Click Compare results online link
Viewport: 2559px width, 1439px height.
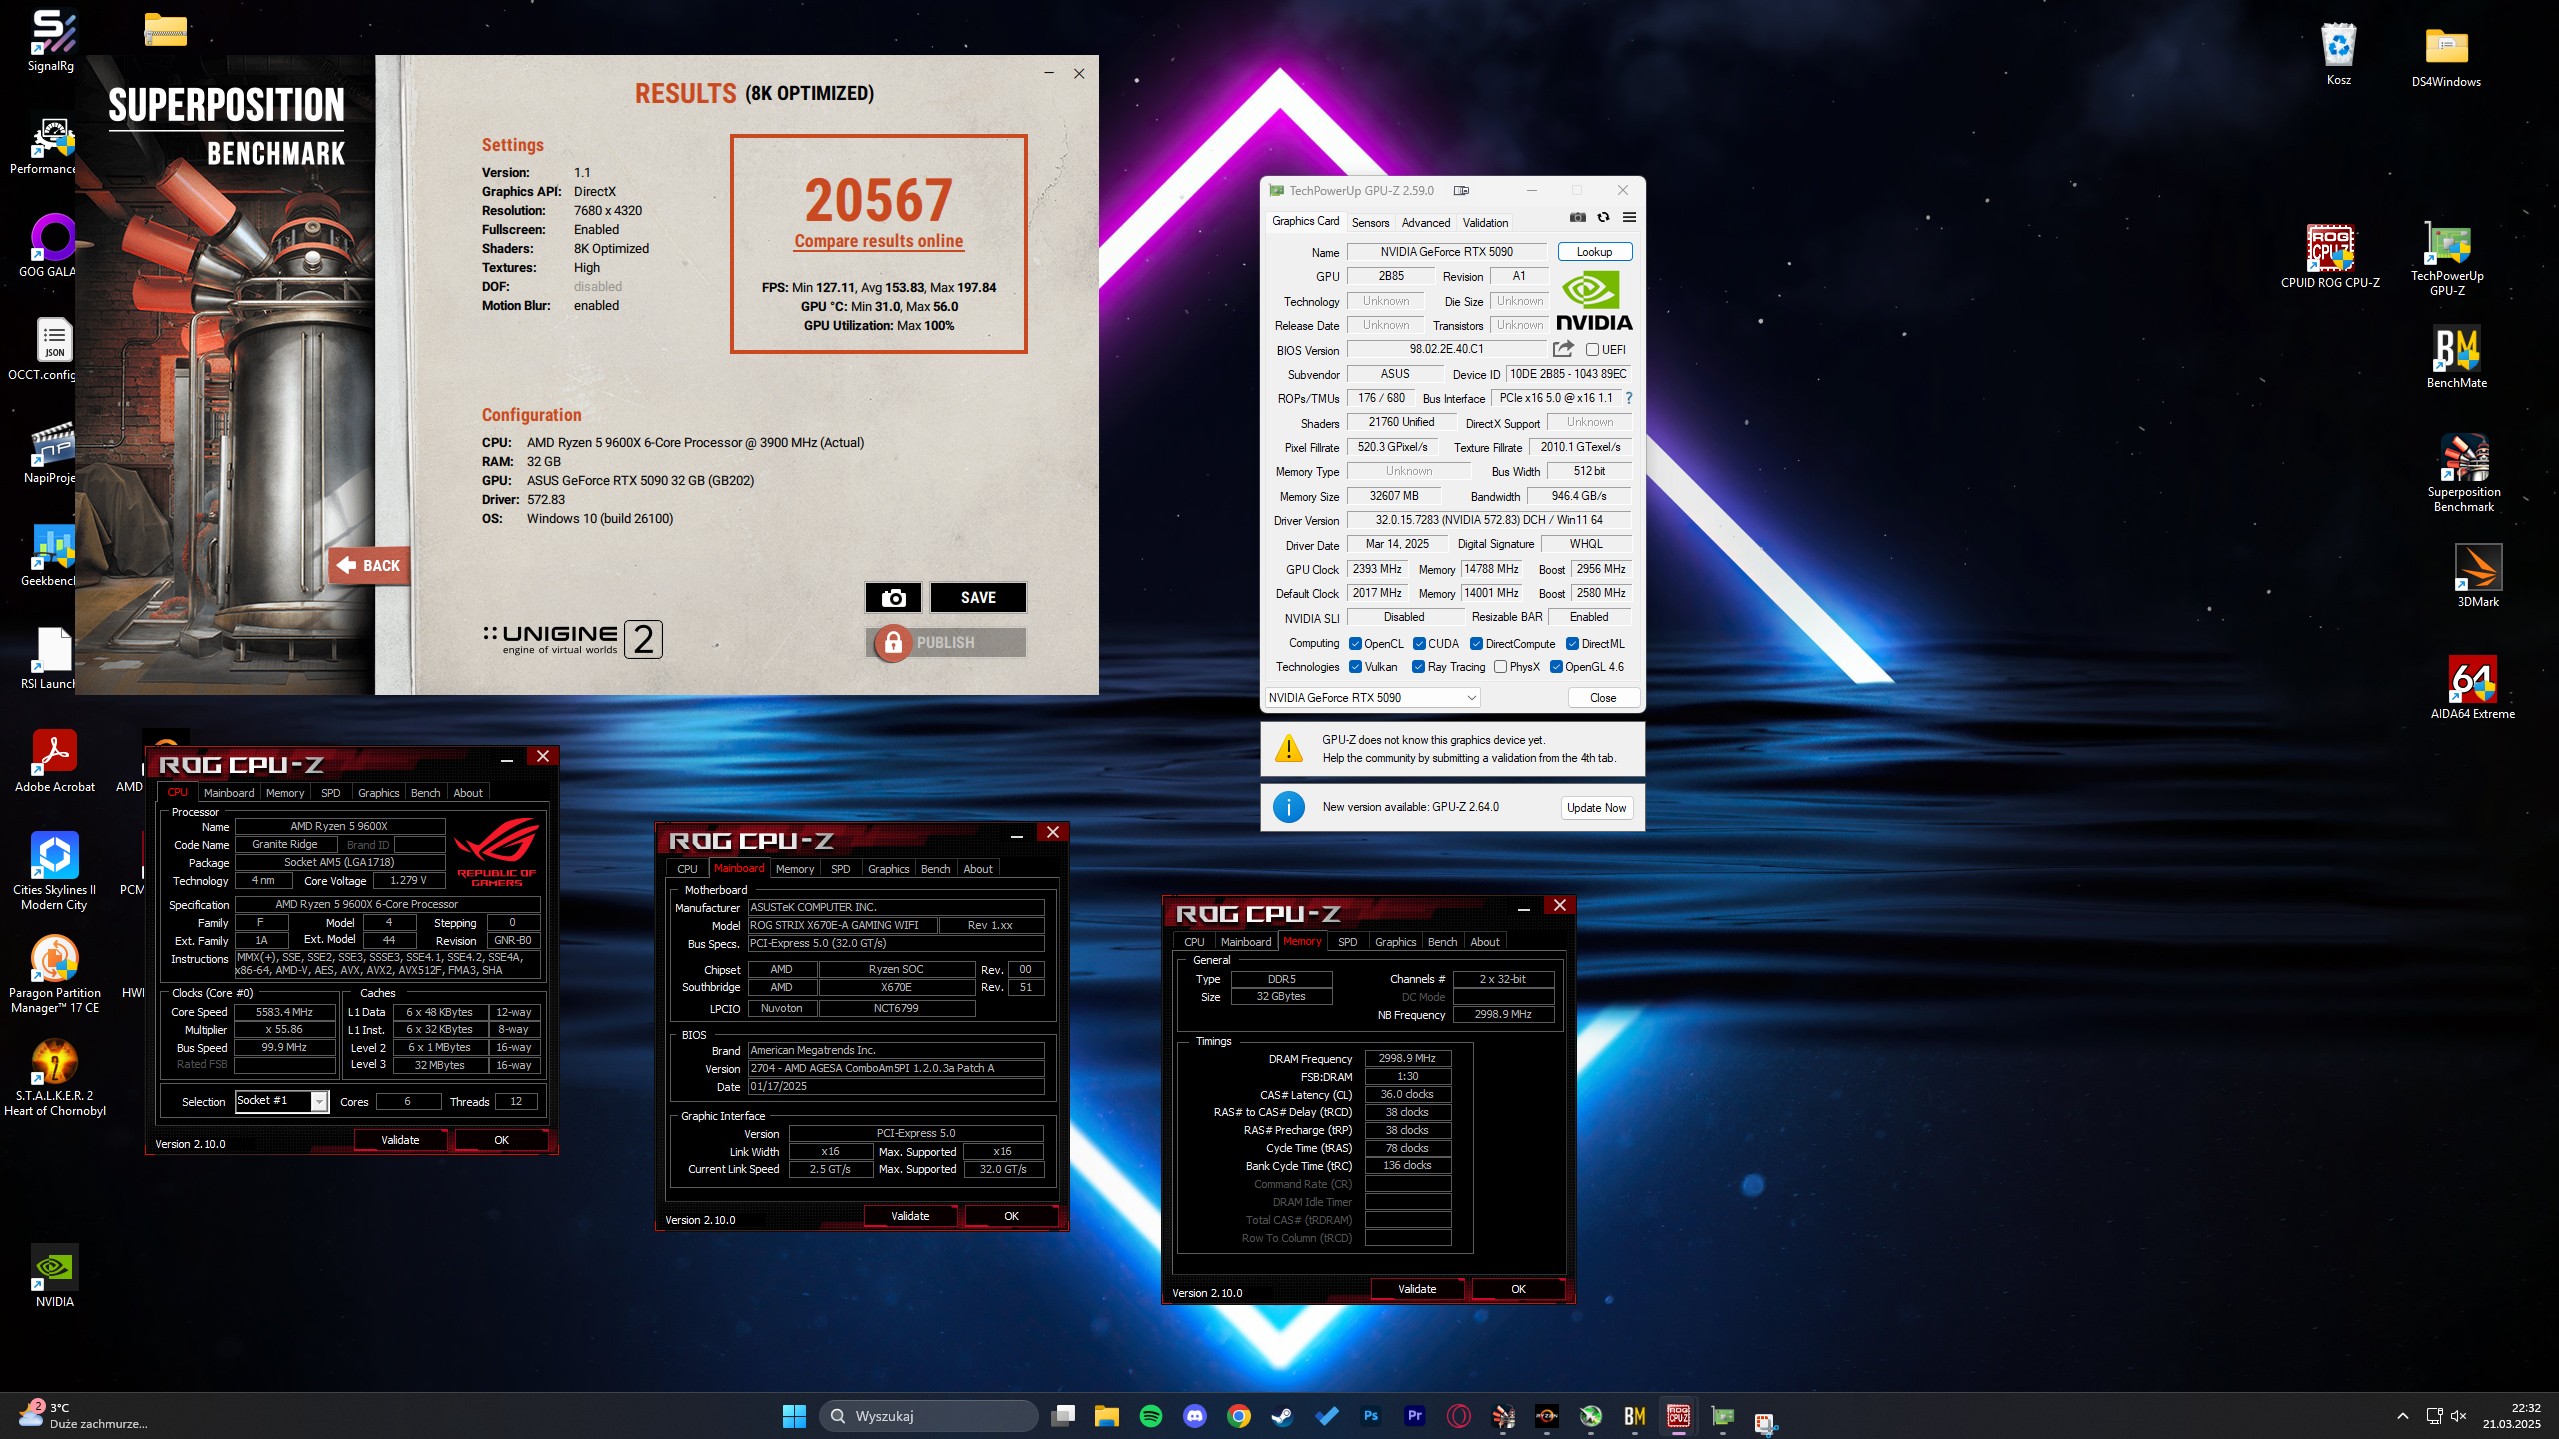[878, 241]
